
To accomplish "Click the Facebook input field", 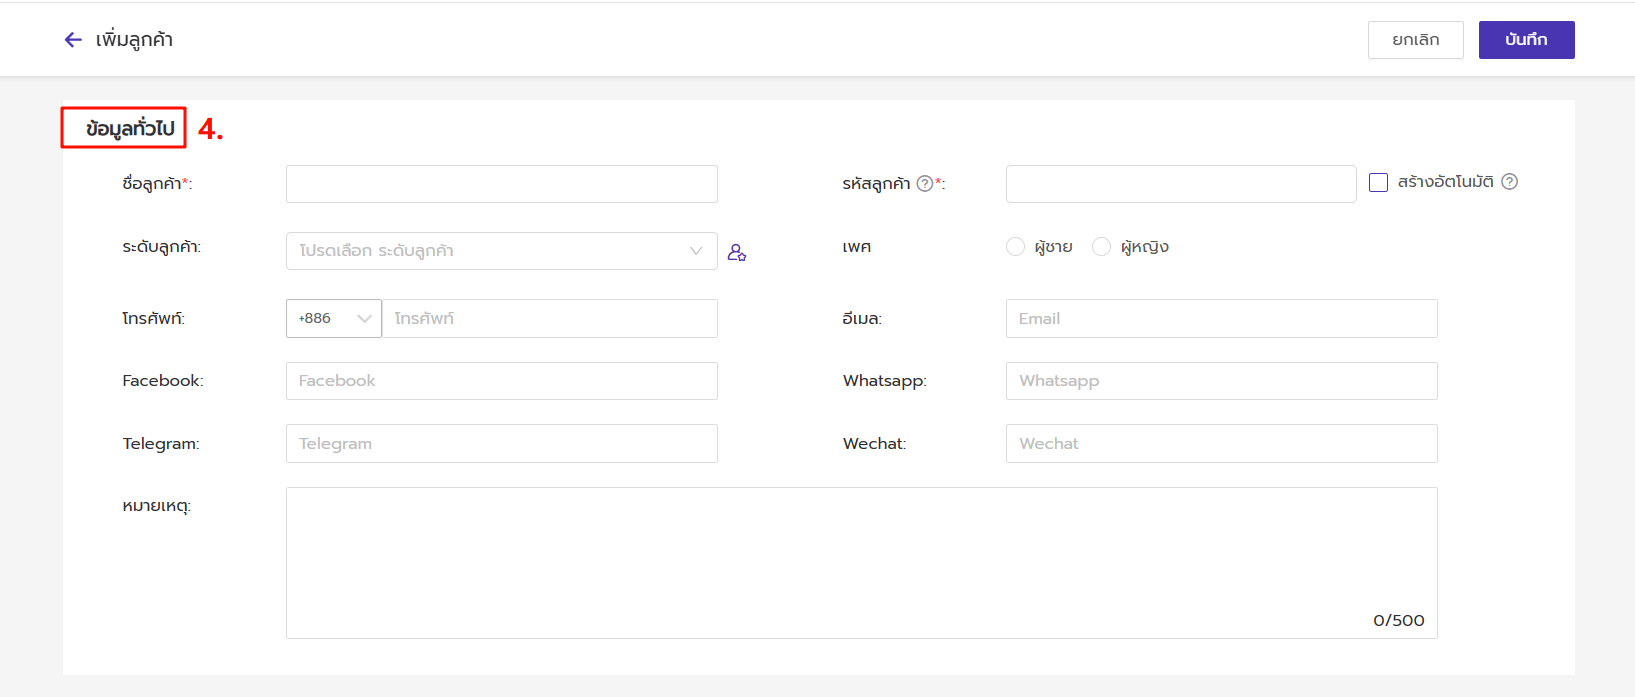I will (501, 381).
